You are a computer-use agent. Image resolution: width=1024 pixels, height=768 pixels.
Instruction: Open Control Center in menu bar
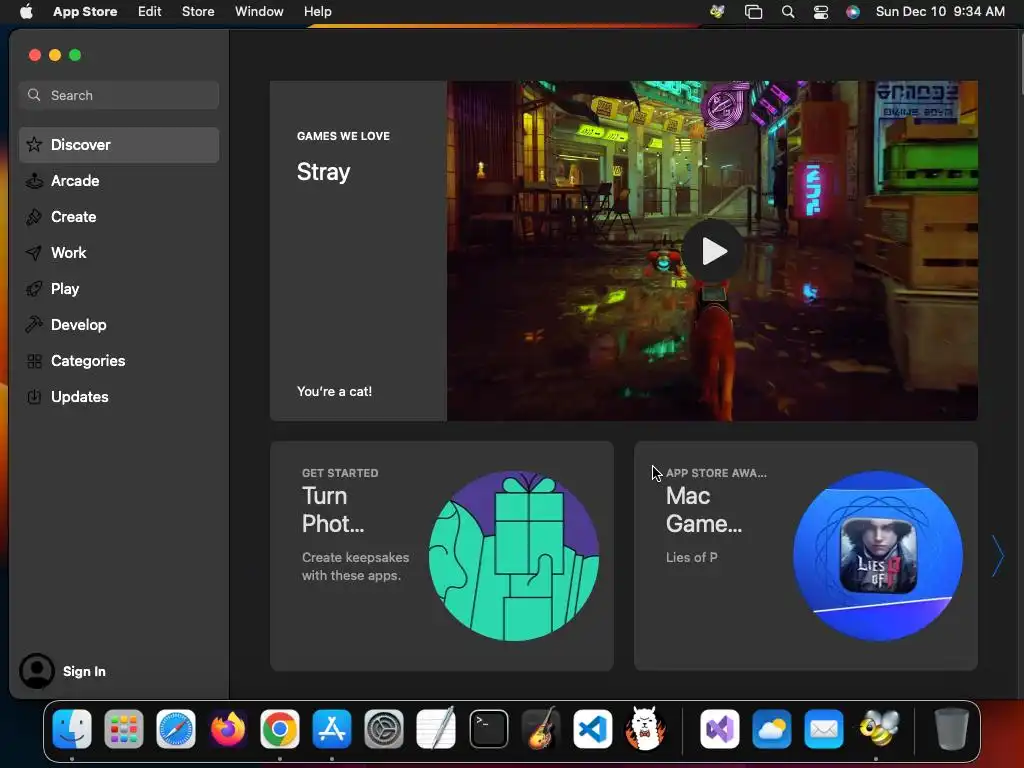[821, 11]
